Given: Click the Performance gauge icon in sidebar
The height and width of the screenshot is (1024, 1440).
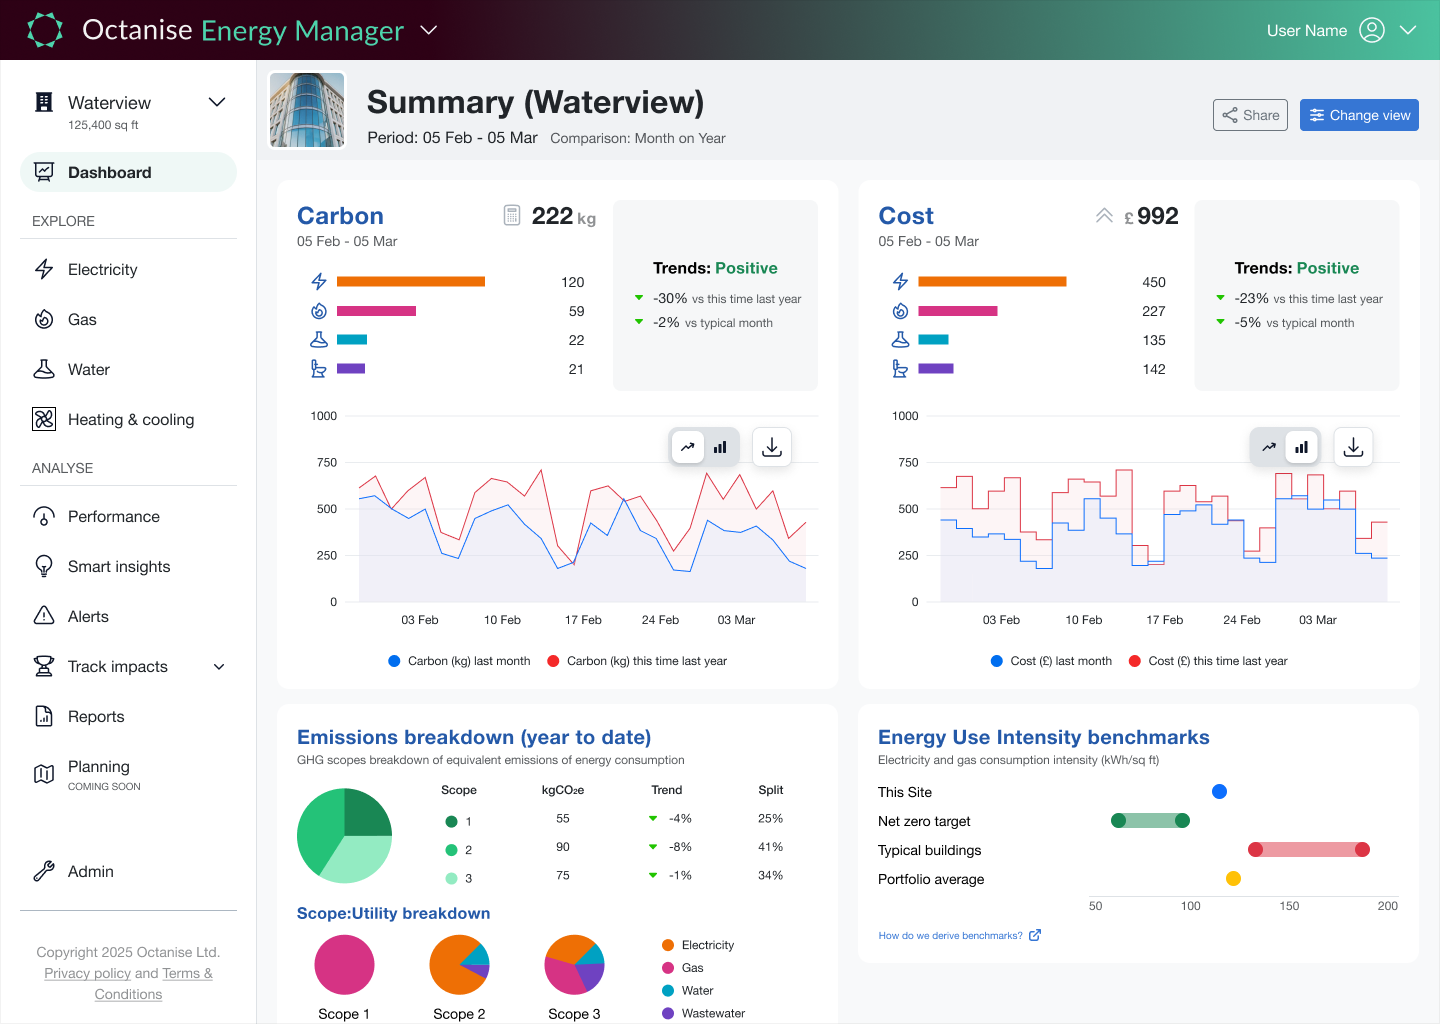Looking at the screenshot, I should 44,516.
